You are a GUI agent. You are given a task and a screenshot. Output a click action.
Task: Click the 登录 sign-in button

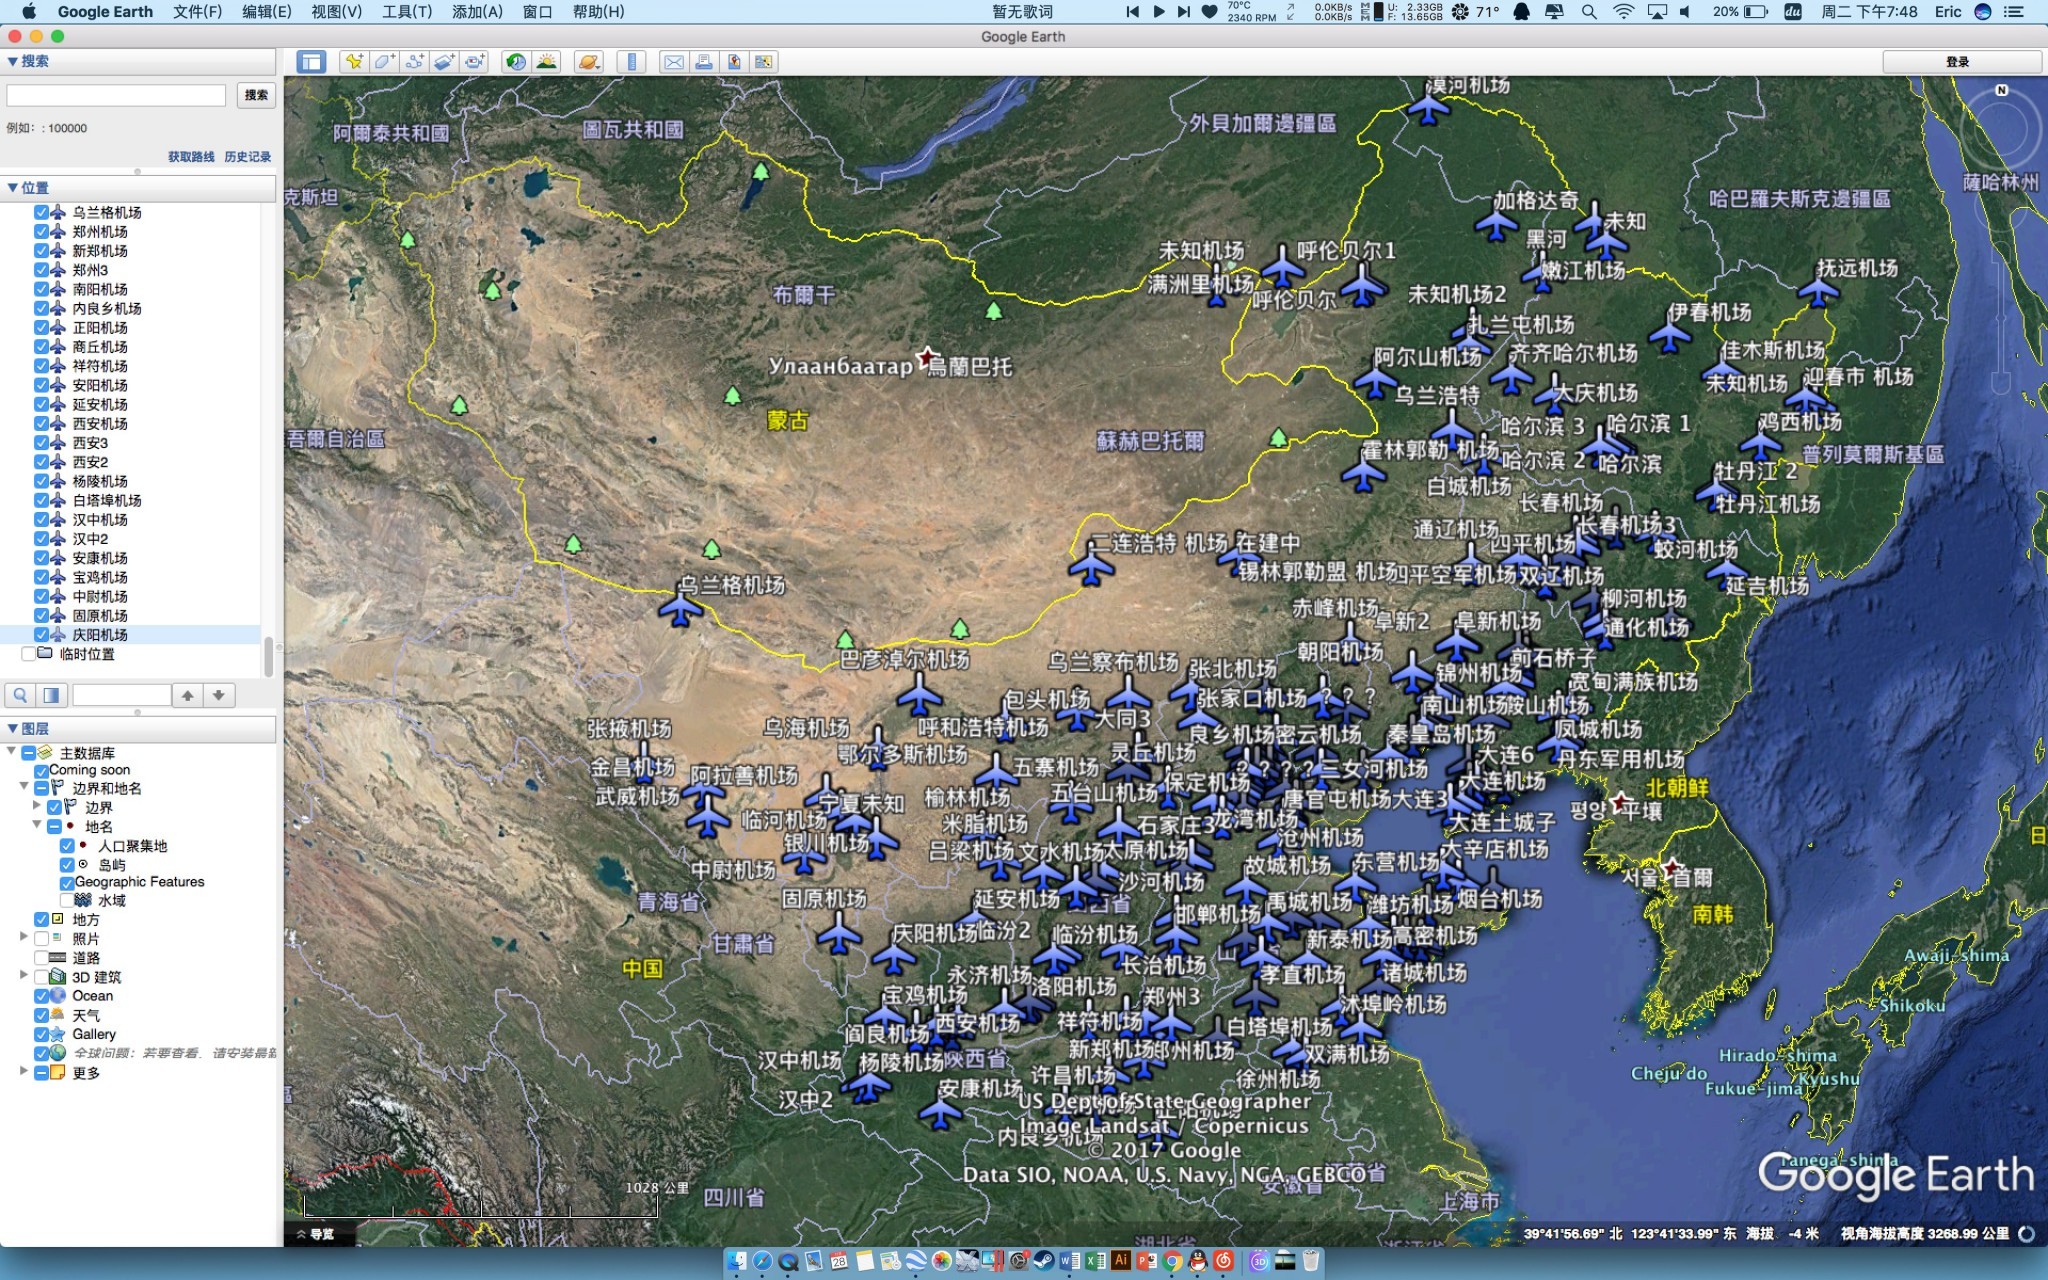click(x=1961, y=62)
